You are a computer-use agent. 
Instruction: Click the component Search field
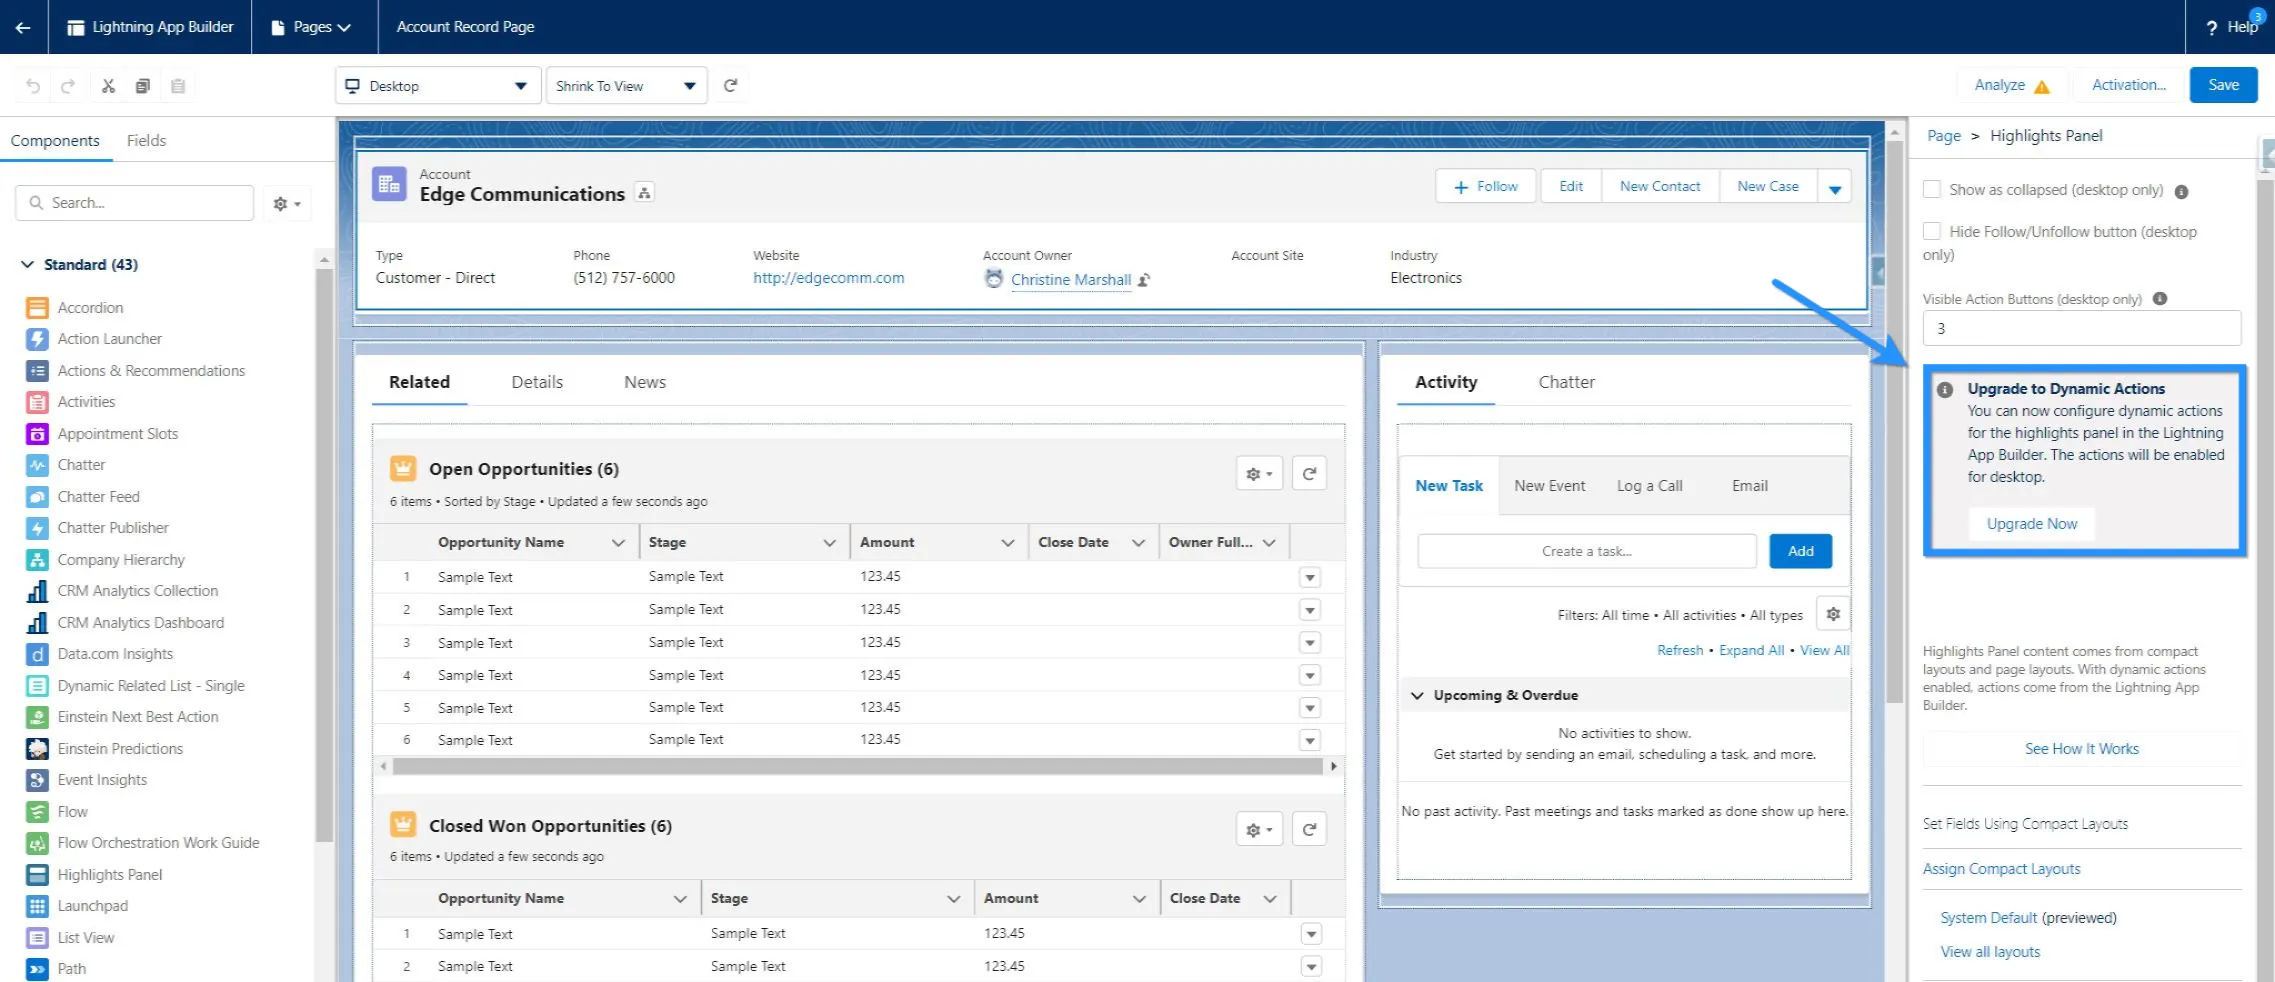(135, 203)
